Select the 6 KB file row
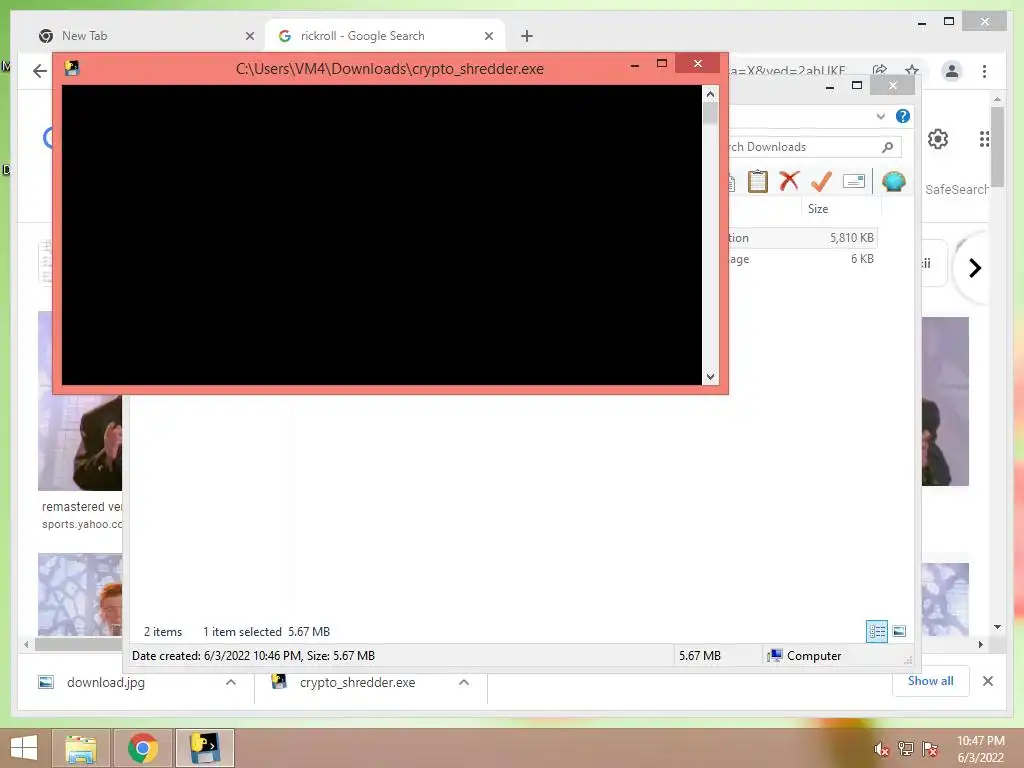This screenshot has height=768, width=1024. click(803, 259)
